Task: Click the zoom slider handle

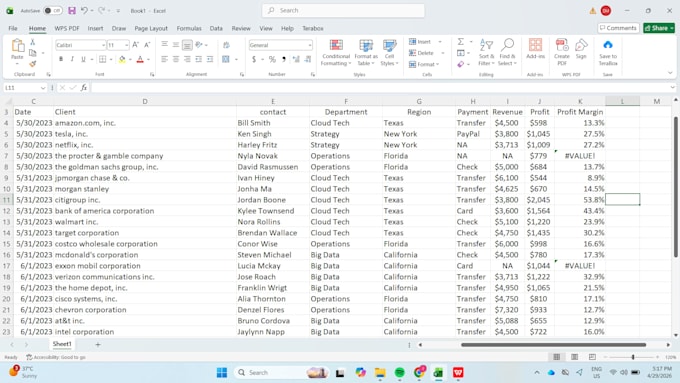Action: click(633, 357)
